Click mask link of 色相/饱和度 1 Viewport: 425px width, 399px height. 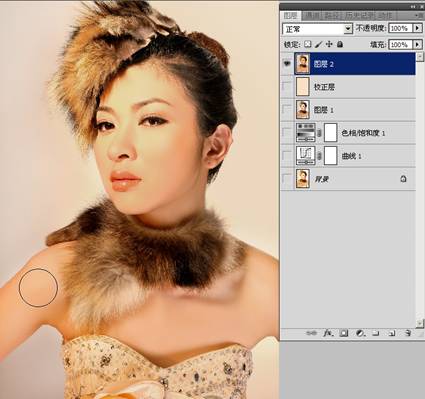pos(319,133)
